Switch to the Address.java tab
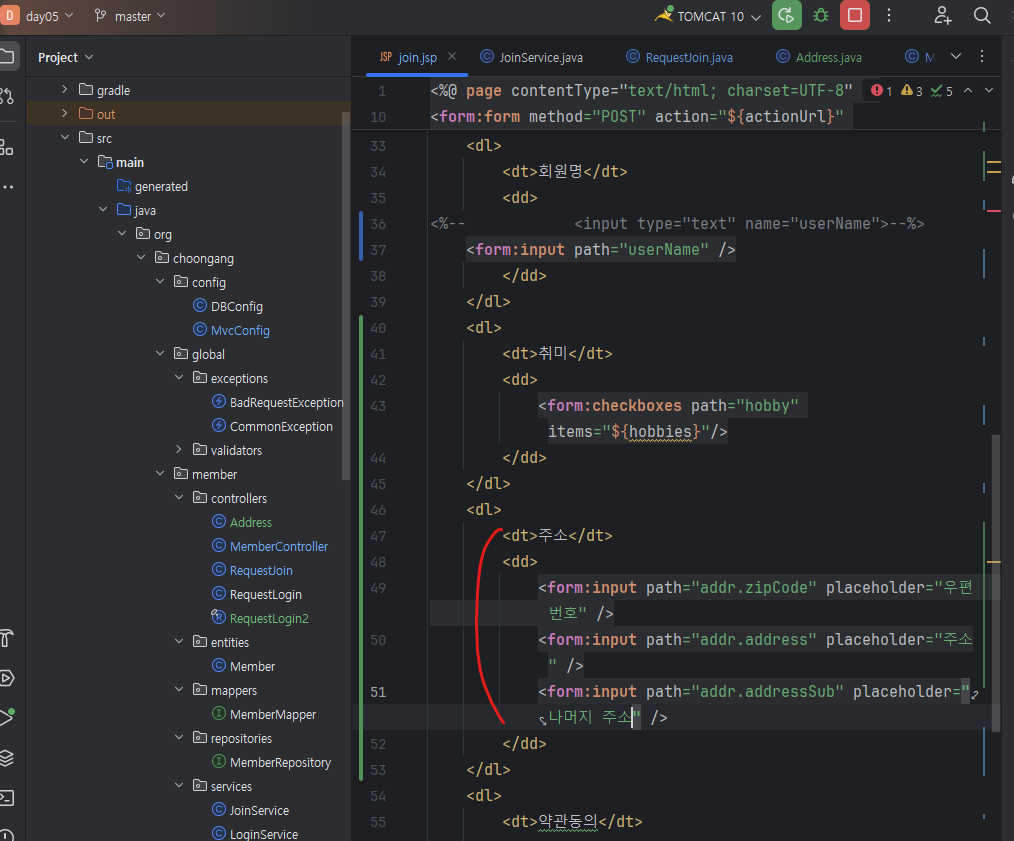The image size is (1014, 841). [819, 57]
